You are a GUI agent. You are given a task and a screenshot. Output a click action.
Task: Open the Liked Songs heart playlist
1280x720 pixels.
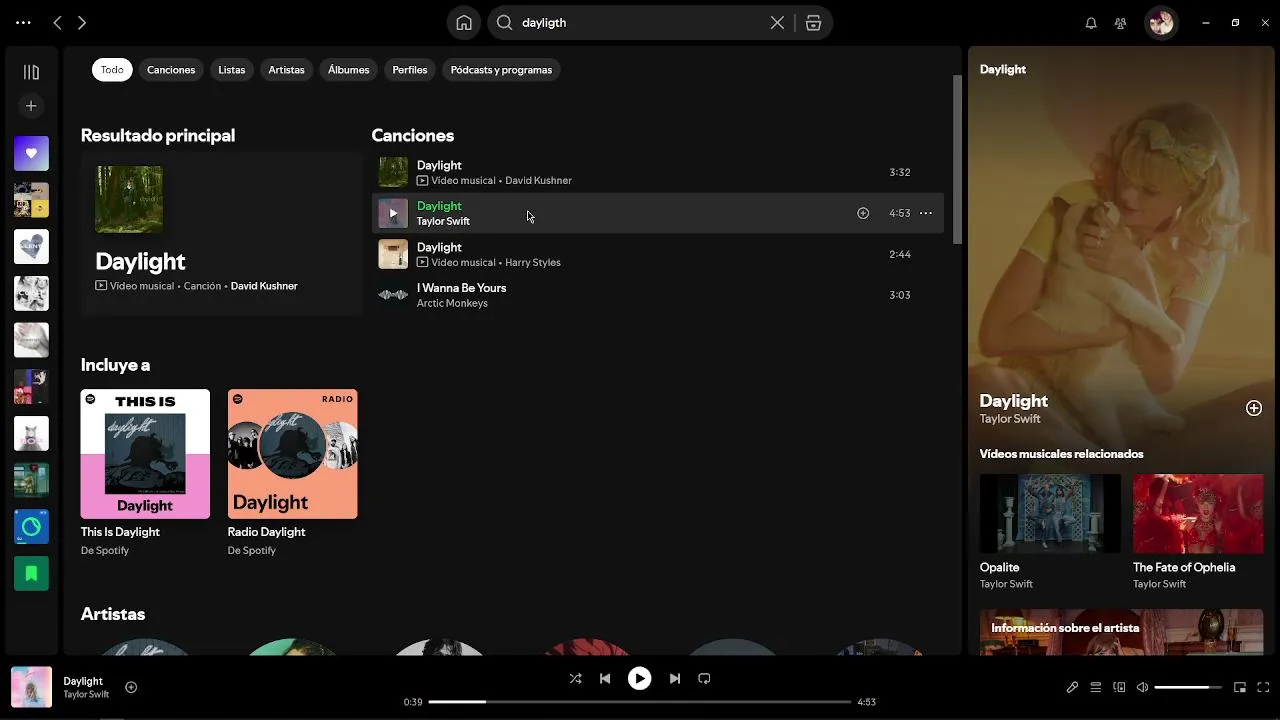pyautogui.click(x=31, y=153)
